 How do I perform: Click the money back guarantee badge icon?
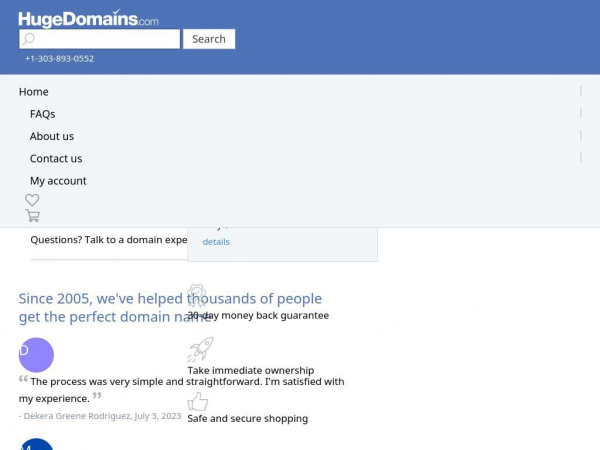pyautogui.click(x=197, y=295)
